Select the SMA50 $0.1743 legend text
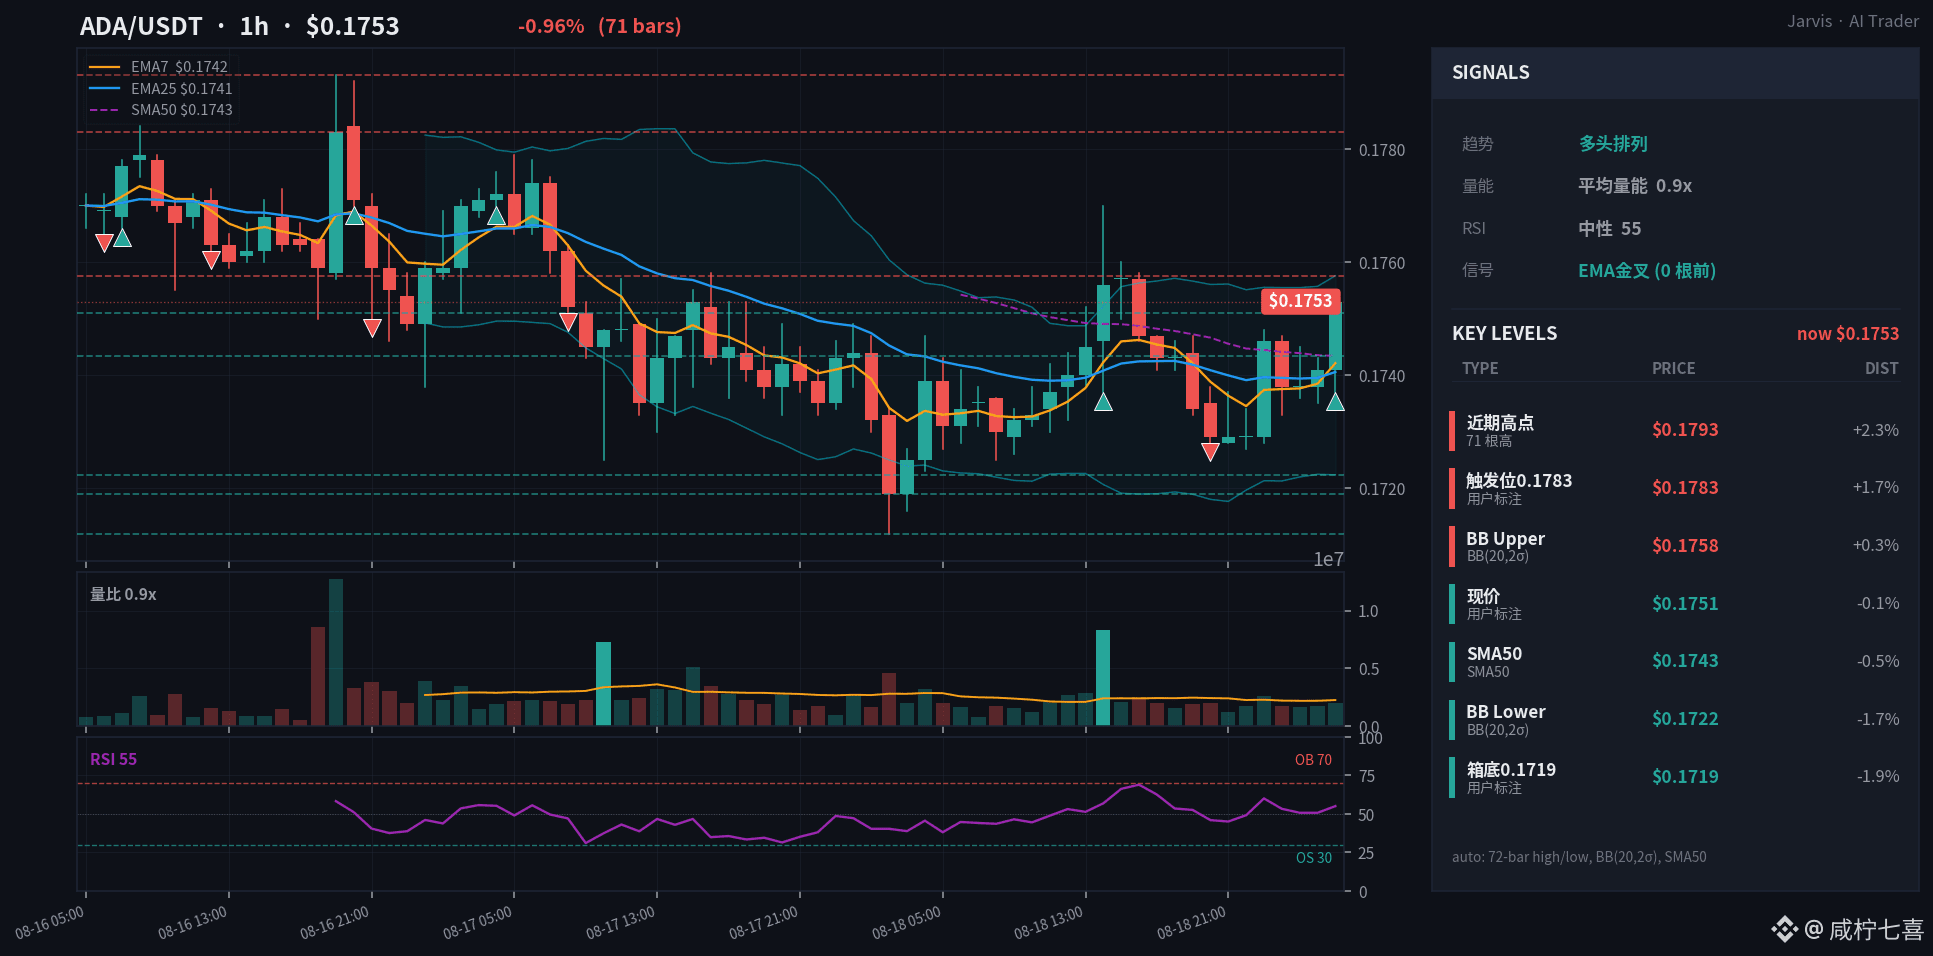 tap(182, 110)
